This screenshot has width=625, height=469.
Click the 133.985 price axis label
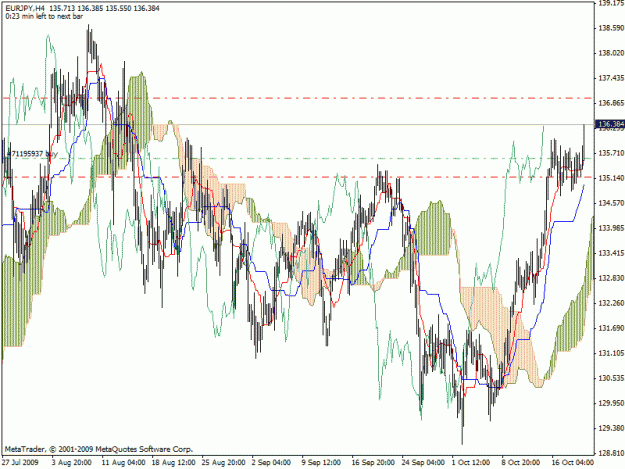coord(611,228)
